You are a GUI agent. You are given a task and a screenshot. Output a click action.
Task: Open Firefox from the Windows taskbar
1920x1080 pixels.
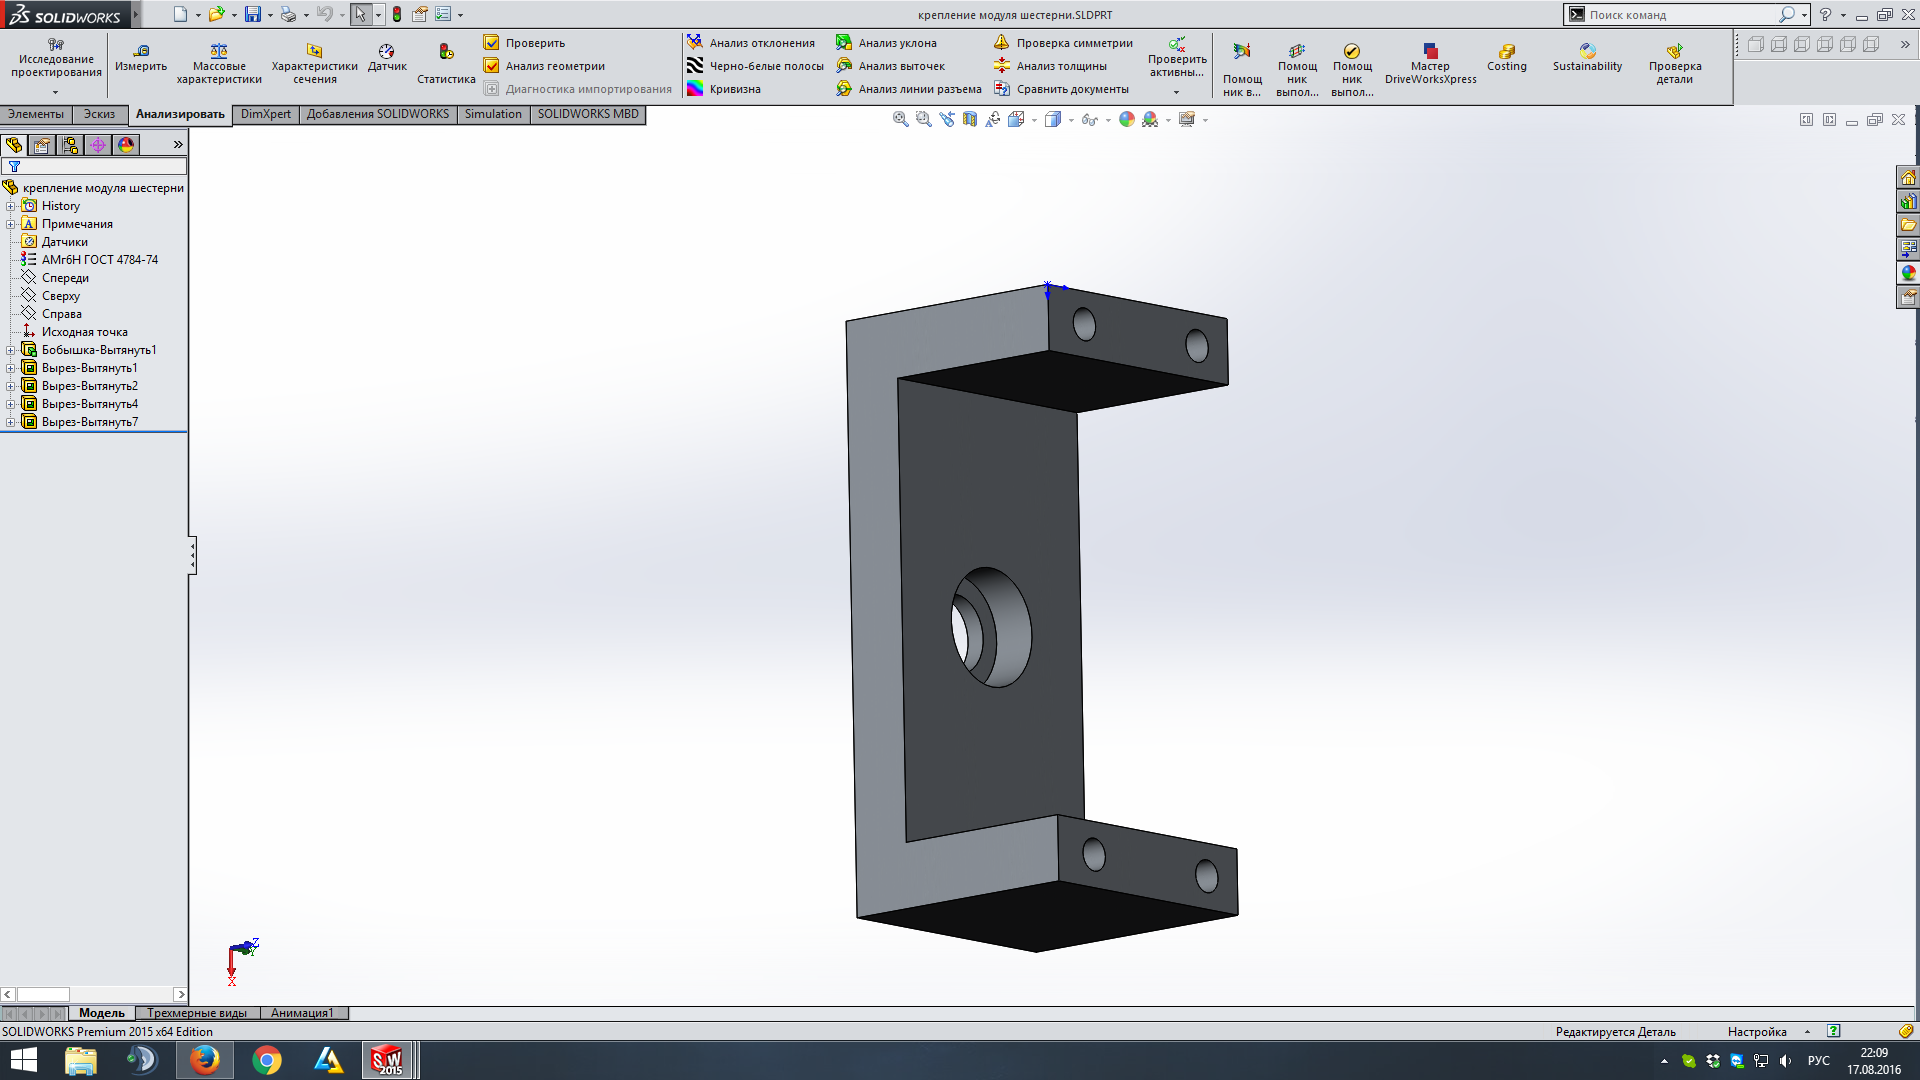coord(204,1060)
